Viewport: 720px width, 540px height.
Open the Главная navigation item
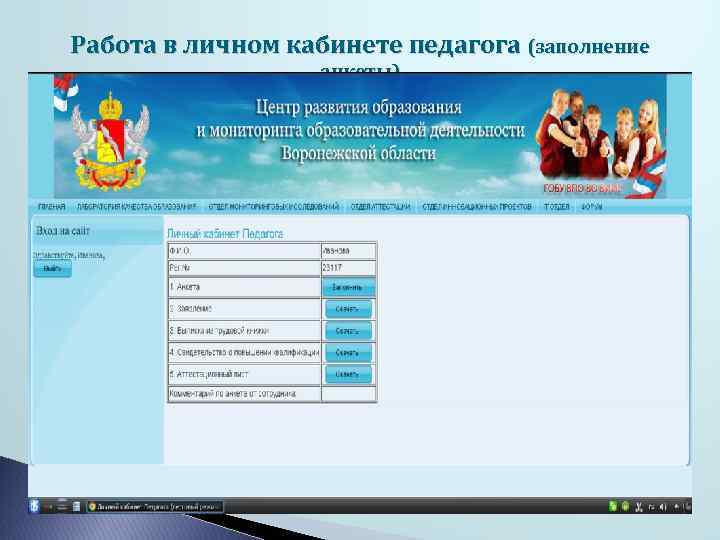[51, 207]
